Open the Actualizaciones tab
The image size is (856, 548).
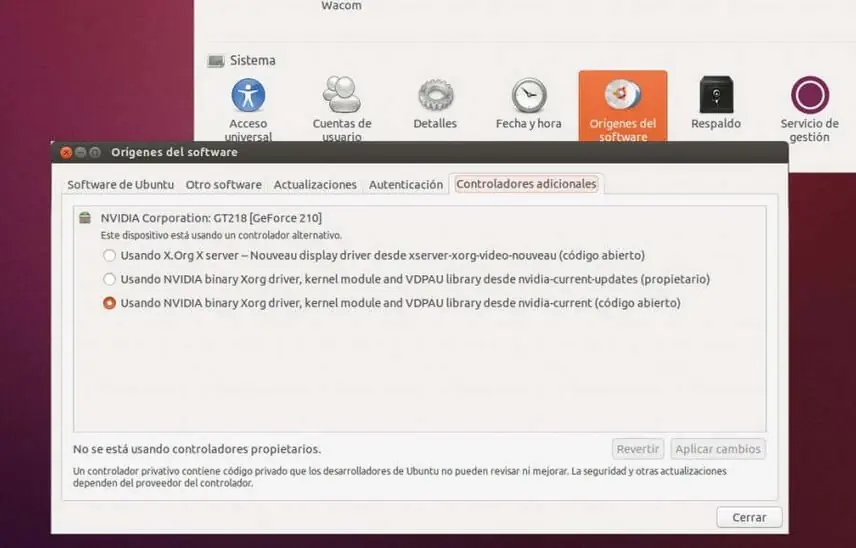coord(315,184)
